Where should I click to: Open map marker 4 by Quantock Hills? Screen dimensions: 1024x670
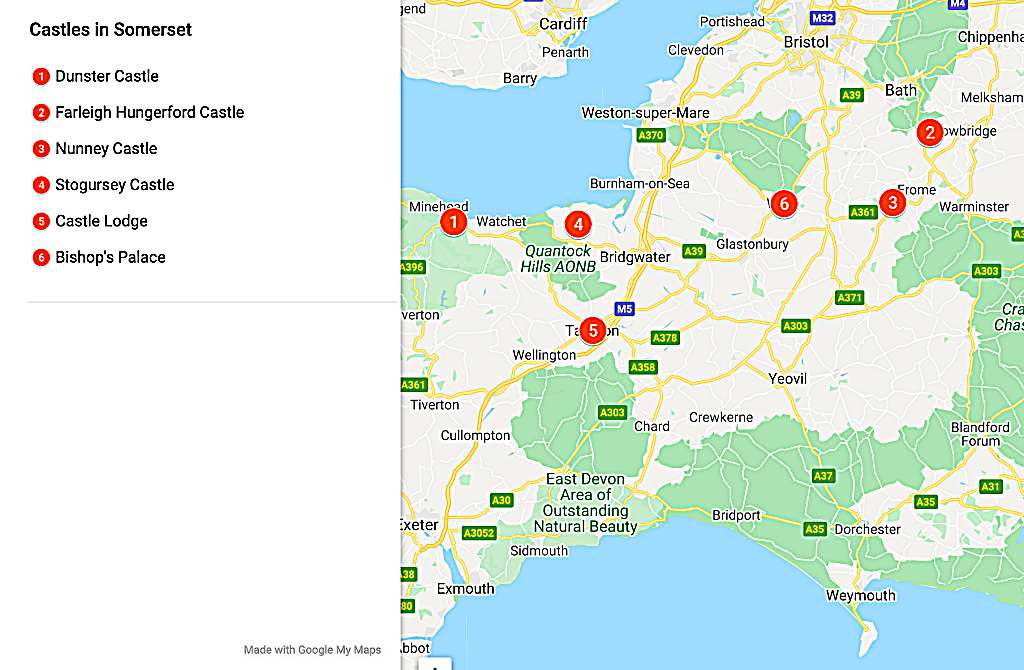click(578, 224)
